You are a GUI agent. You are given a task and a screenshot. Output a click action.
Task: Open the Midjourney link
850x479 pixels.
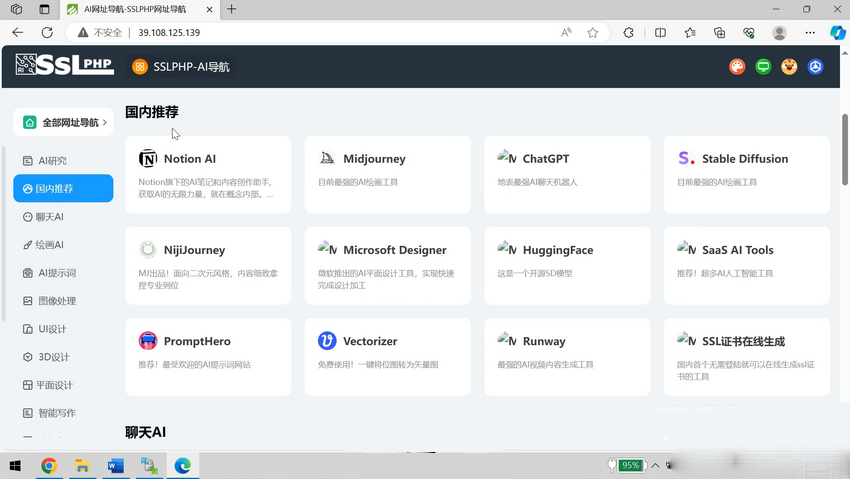click(374, 159)
